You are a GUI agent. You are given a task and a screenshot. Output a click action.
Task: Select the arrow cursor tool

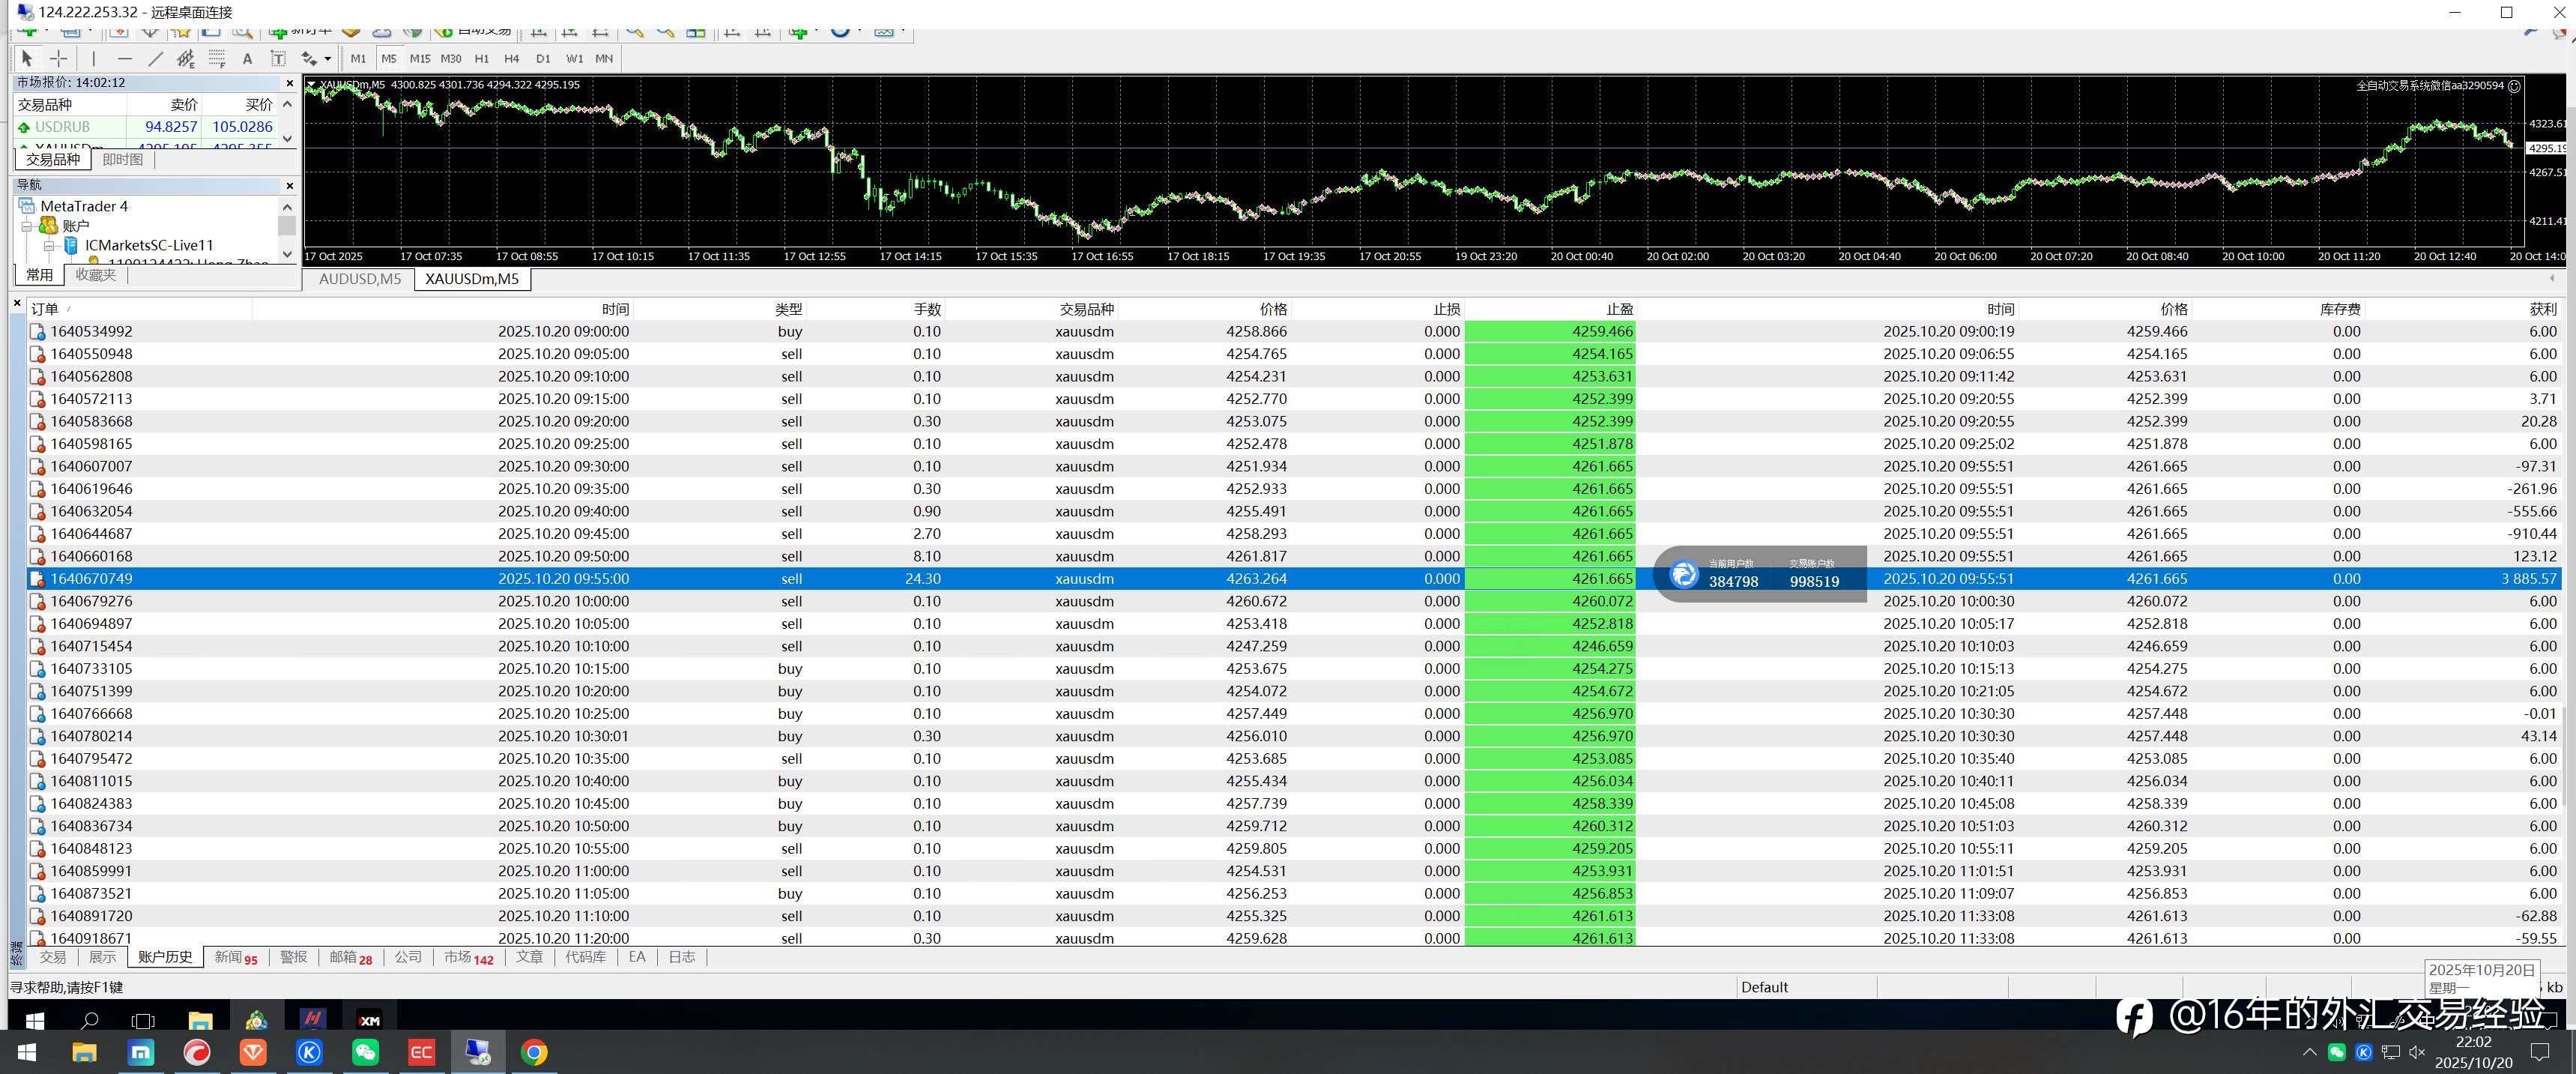point(27,59)
